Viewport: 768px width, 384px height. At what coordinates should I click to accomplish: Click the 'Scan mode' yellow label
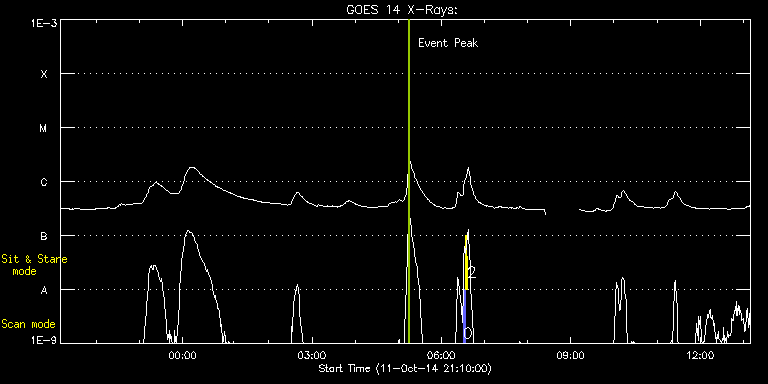(28, 324)
